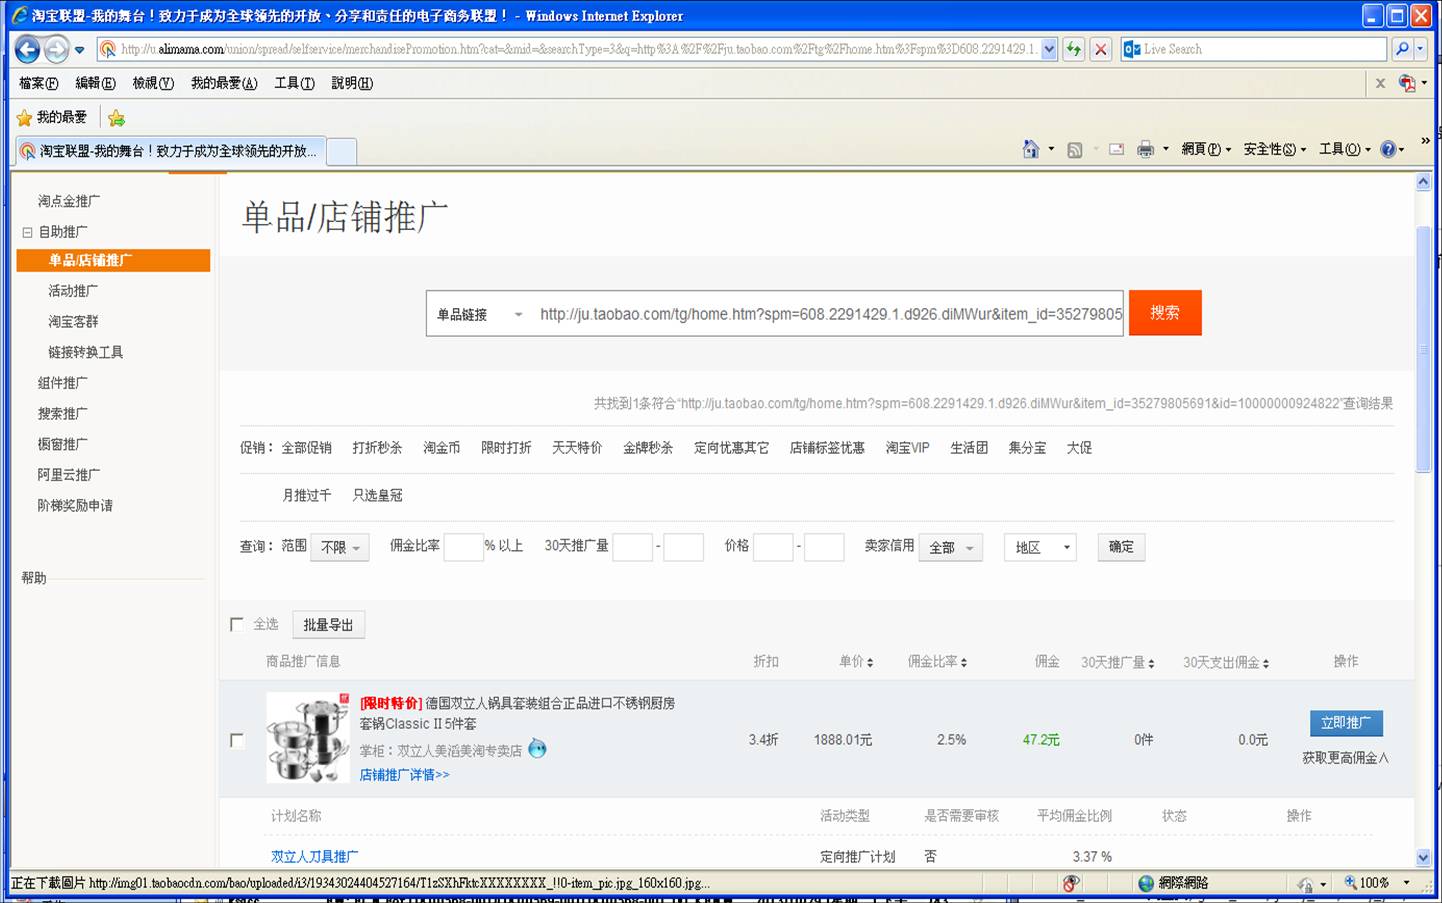Click the page scrollbar down arrow

[1423, 858]
